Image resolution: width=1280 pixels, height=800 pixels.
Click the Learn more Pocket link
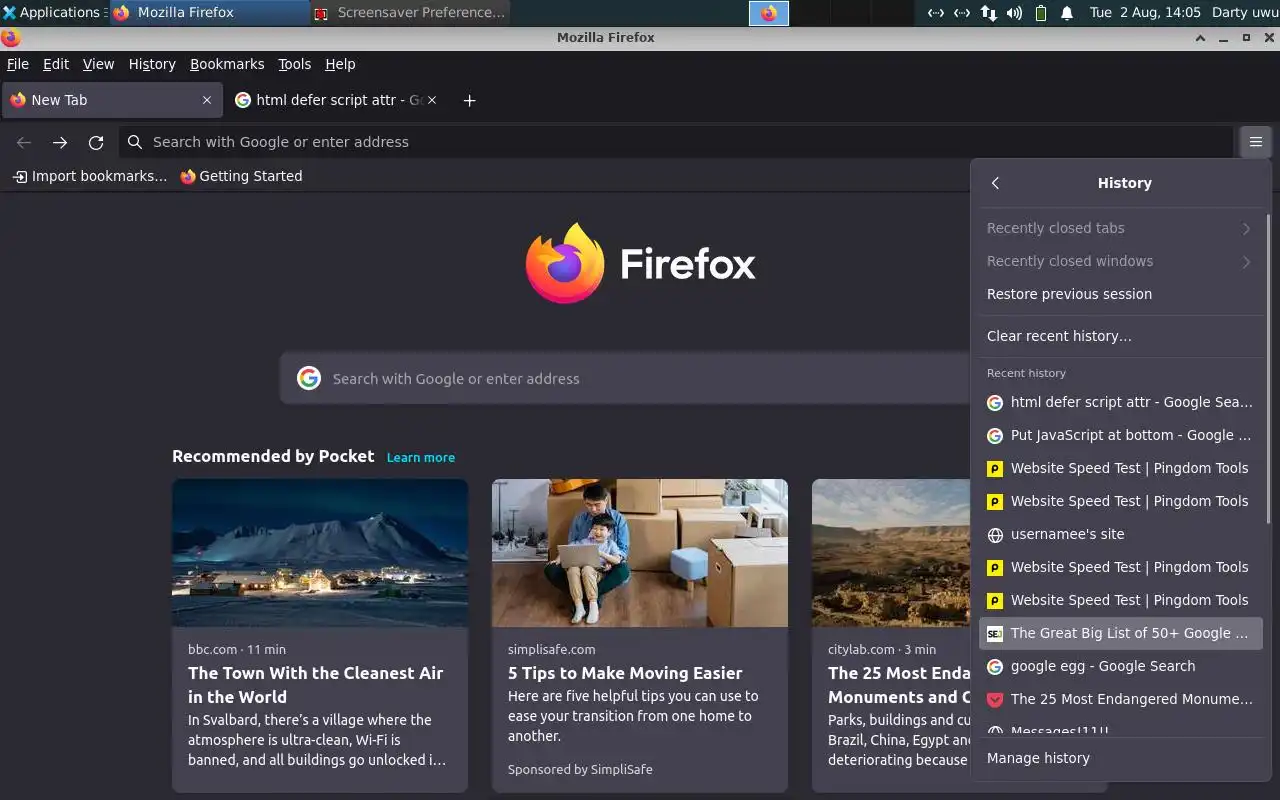421,457
